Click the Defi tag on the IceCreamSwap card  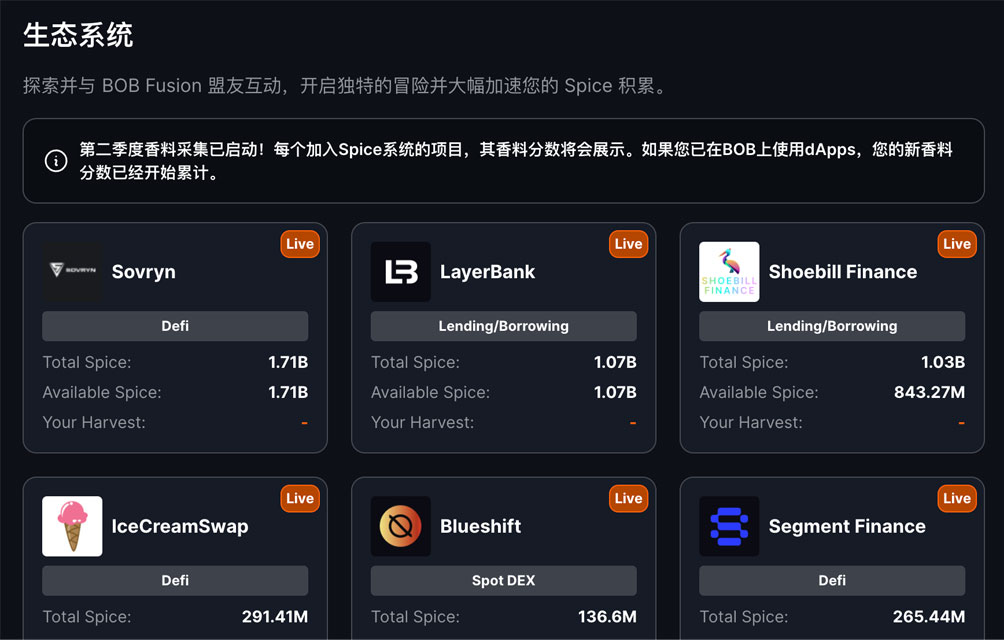[x=175, y=580]
